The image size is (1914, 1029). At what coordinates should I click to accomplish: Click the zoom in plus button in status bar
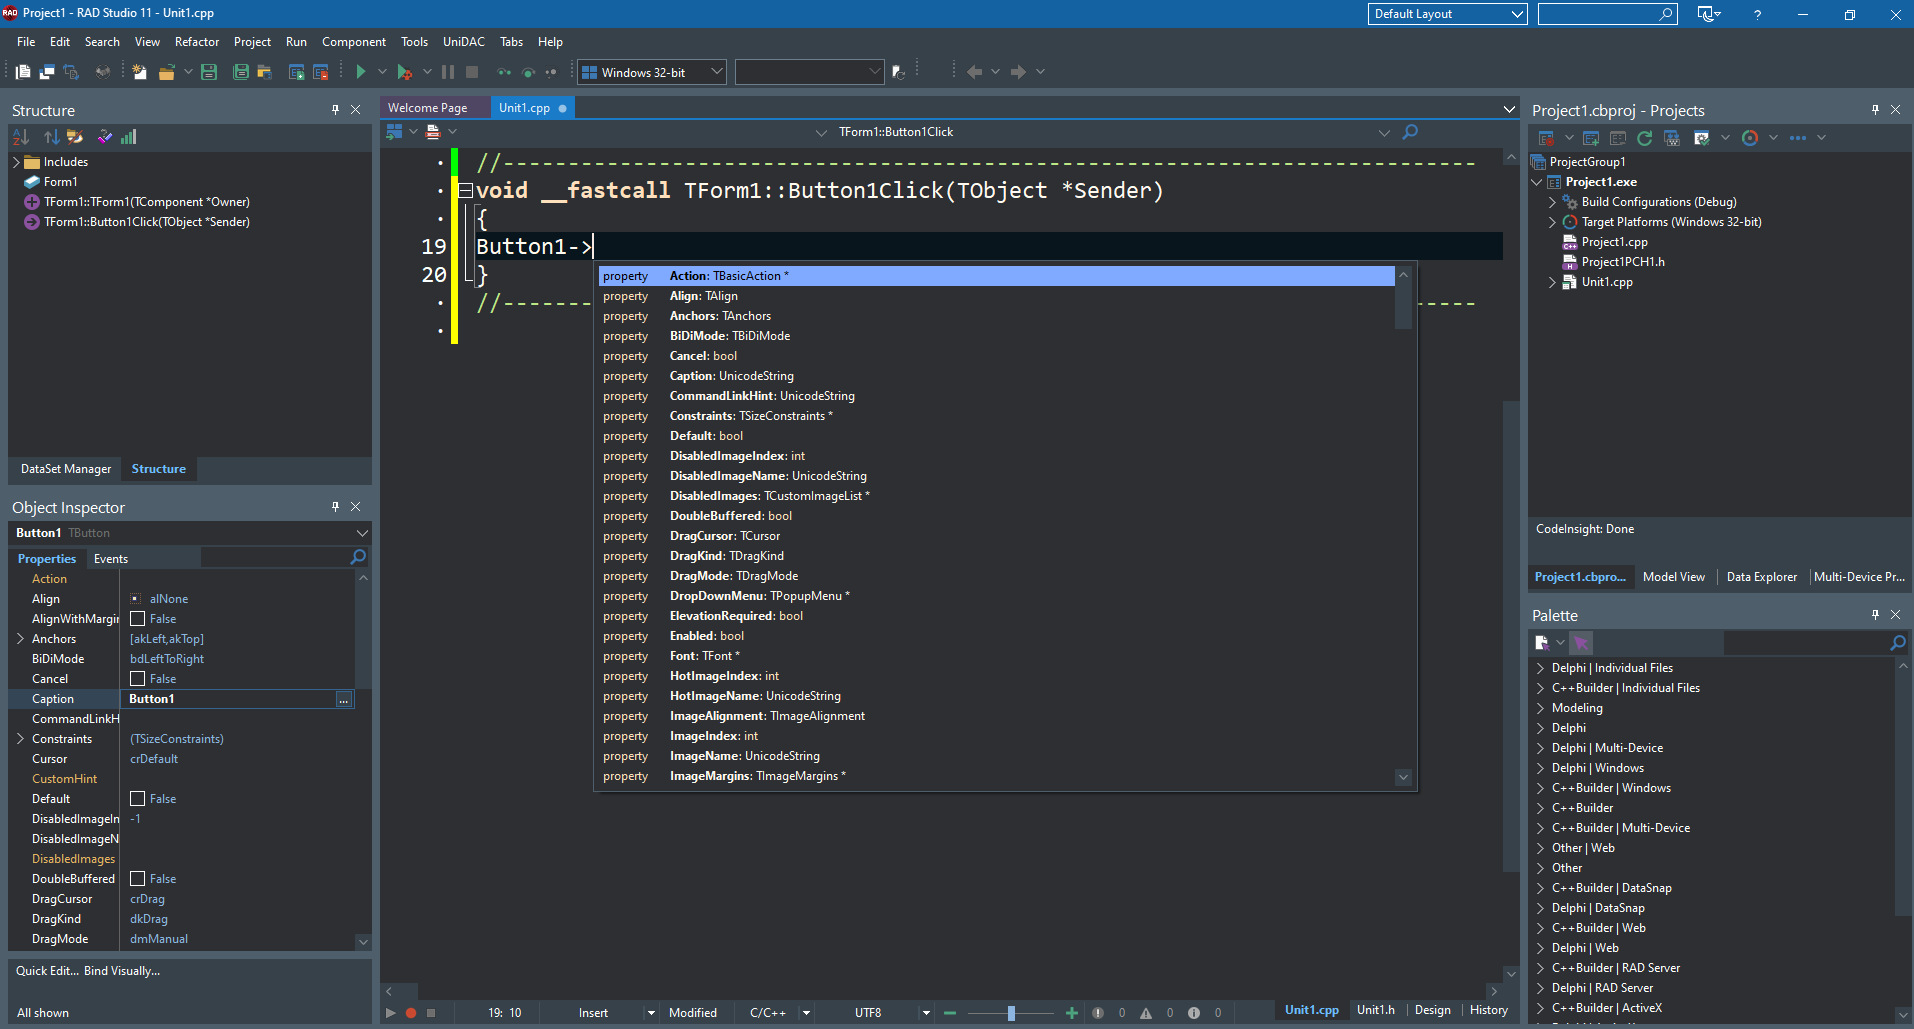click(x=1072, y=1013)
